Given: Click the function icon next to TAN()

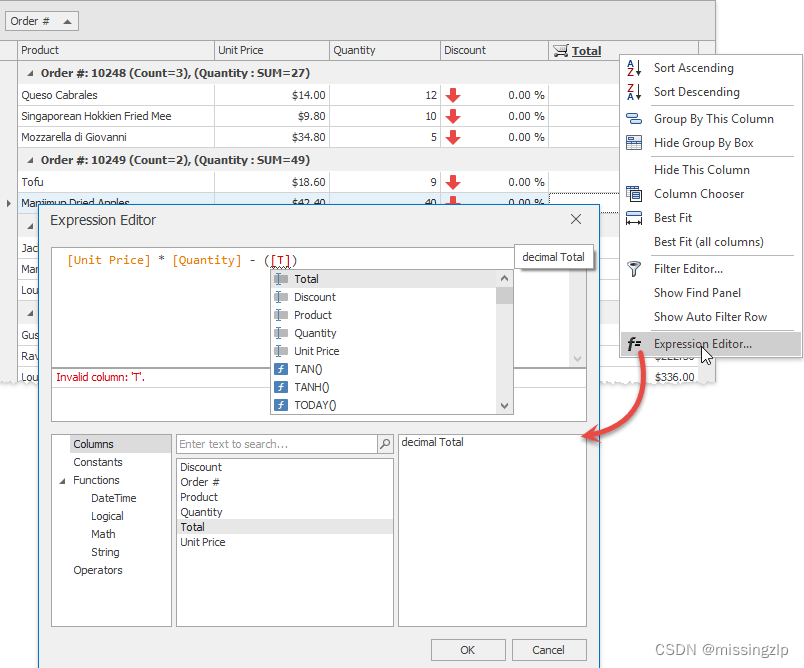Looking at the screenshot, I should point(281,369).
